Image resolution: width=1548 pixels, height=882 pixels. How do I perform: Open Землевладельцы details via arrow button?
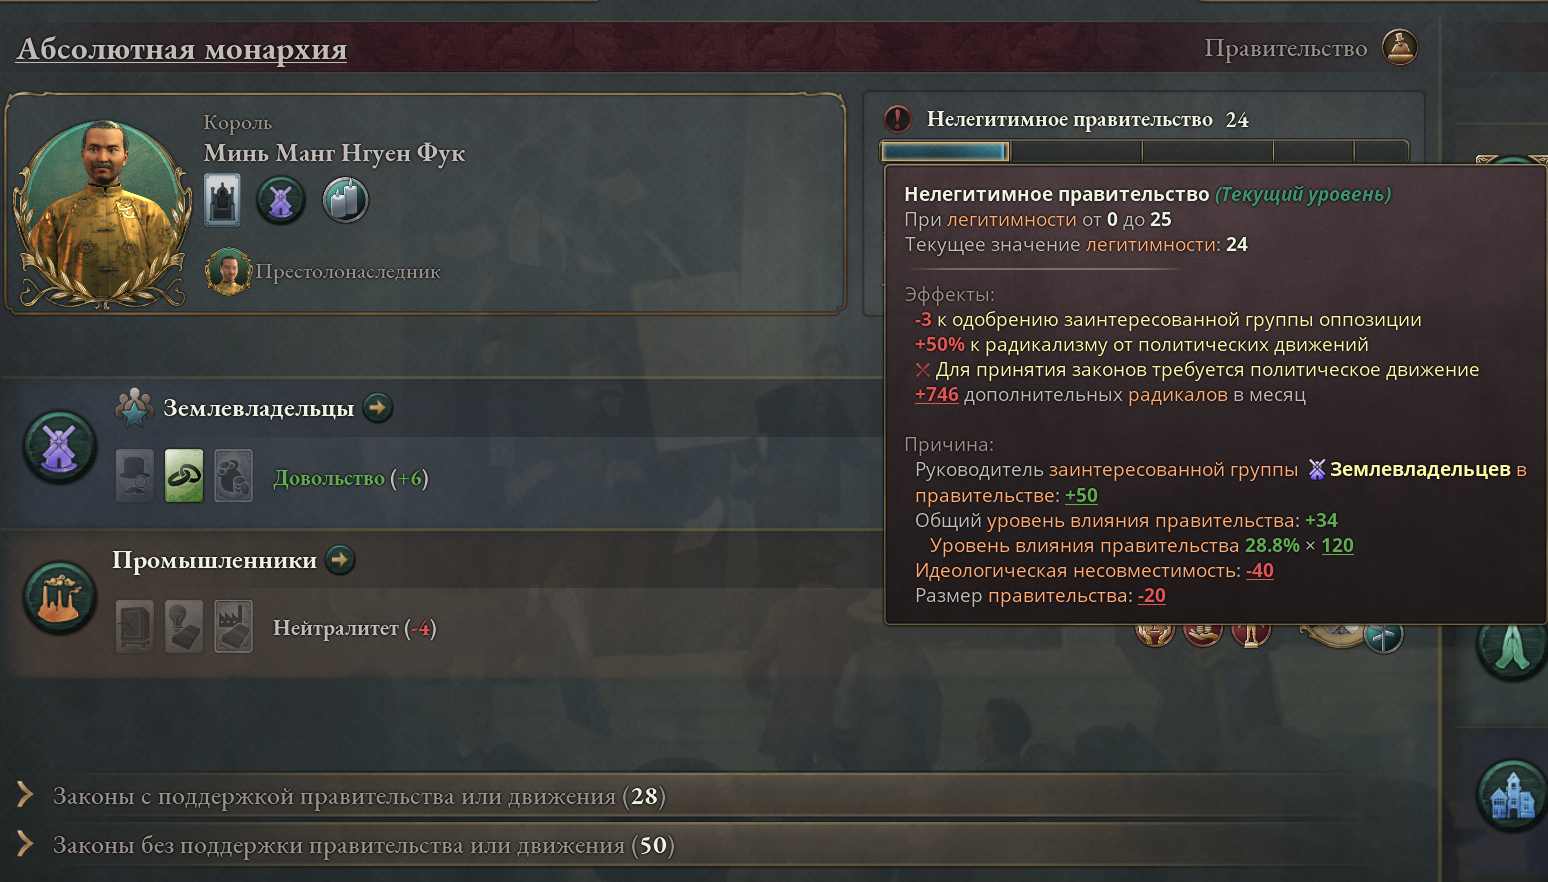tap(378, 407)
